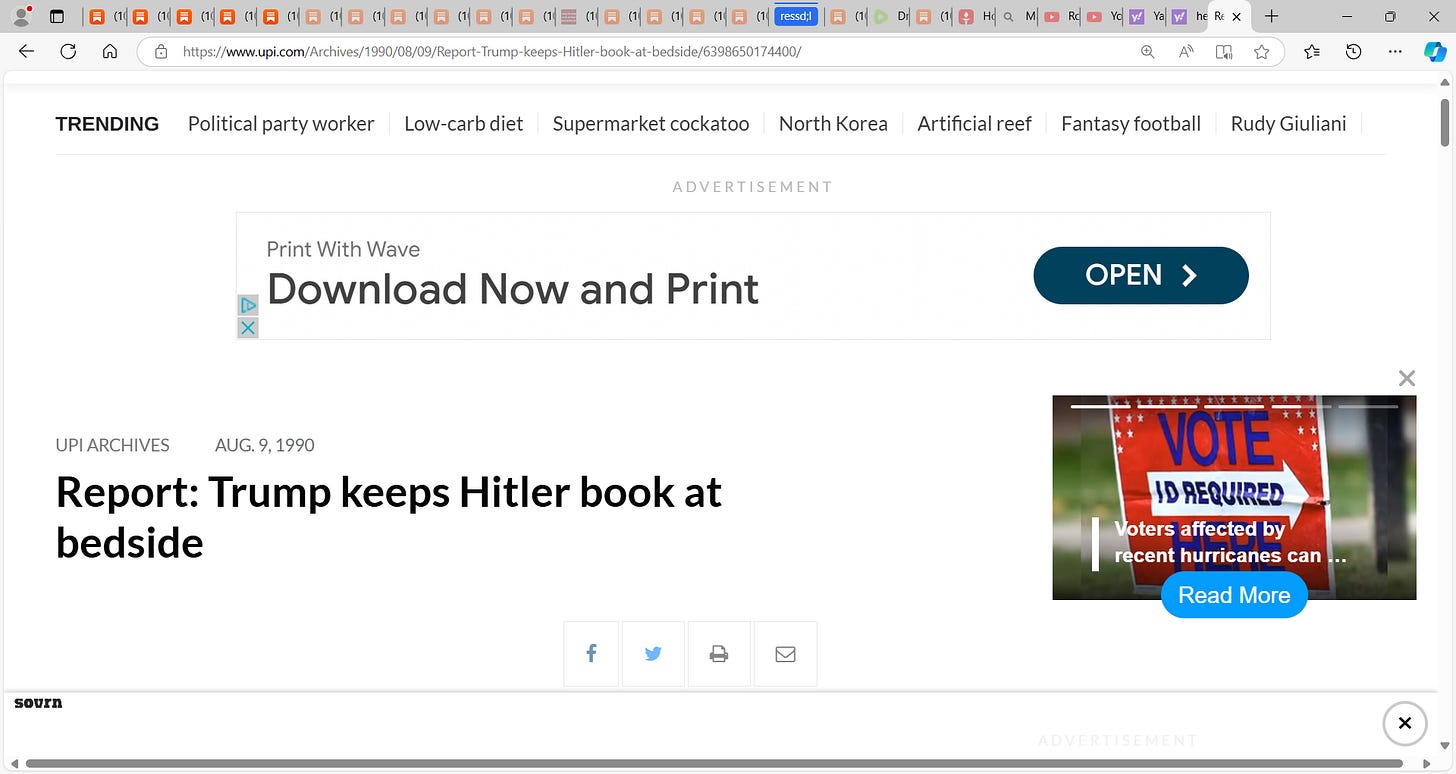Click the vertical scrollbar thumb
Screen dimensions: 1456x774
pos(1445,123)
